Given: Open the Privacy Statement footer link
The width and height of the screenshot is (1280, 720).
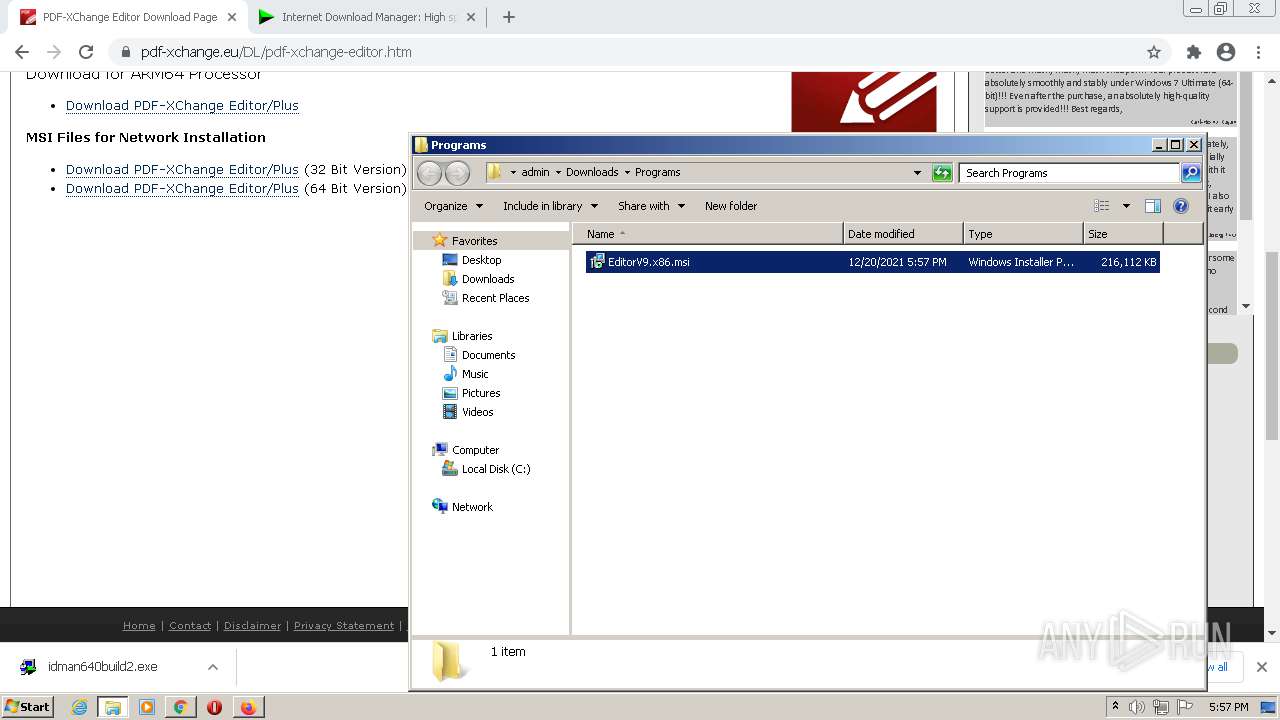Looking at the screenshot, I should [344, 626].
